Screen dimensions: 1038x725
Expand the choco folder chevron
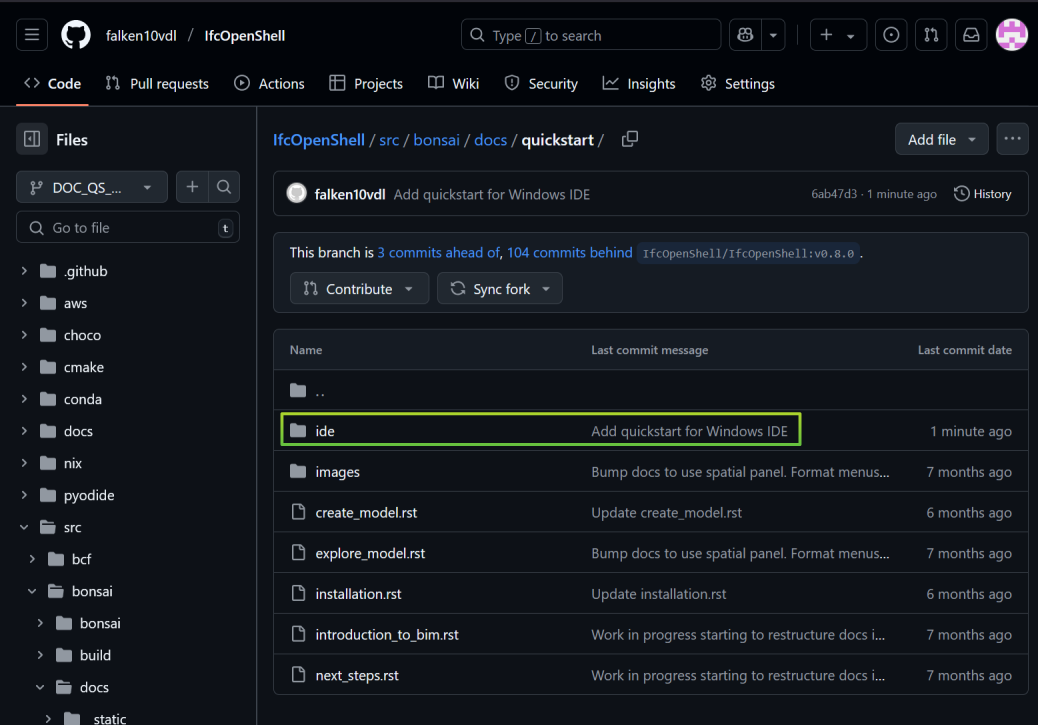(x=24, y=335)
